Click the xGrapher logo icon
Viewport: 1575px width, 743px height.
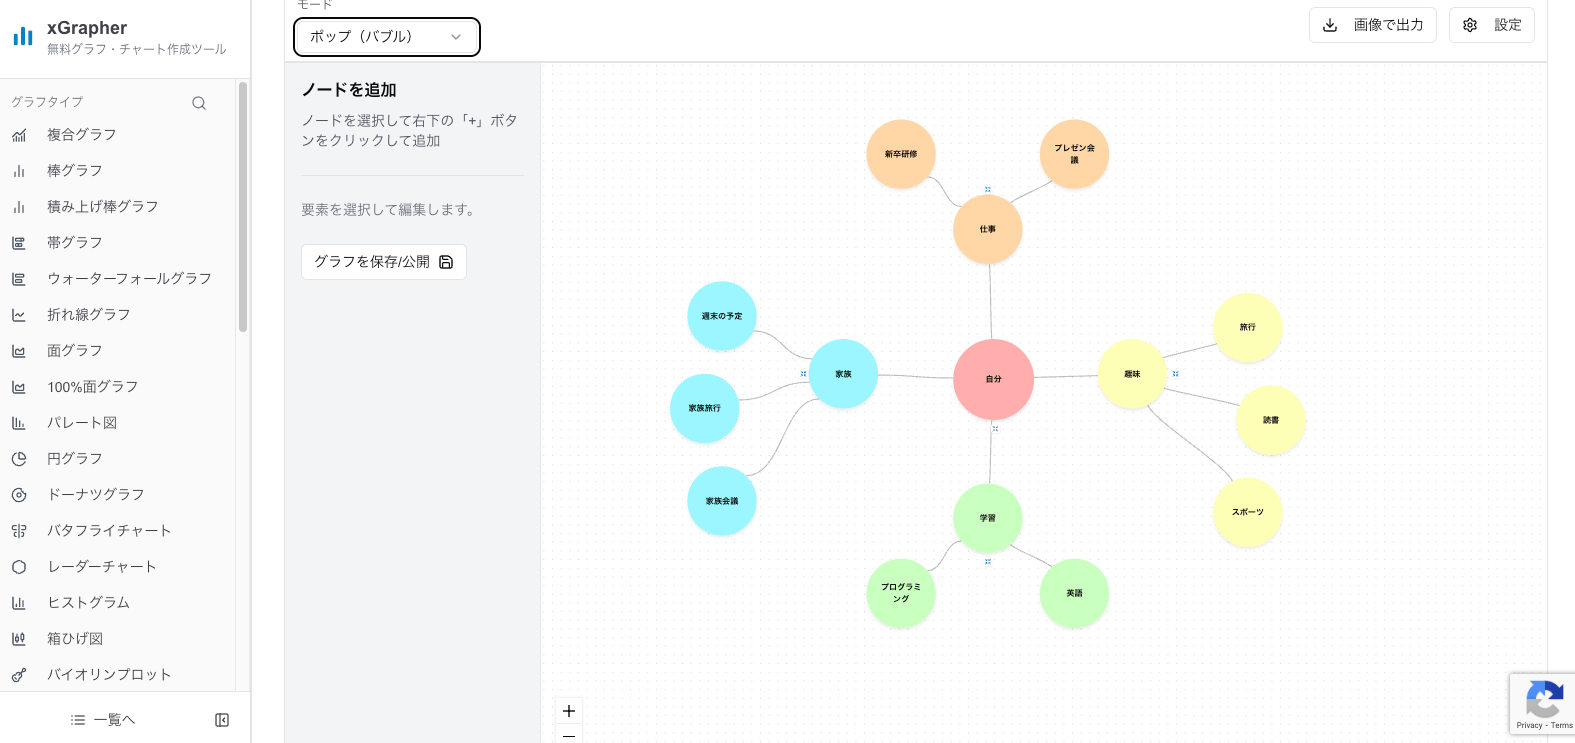[x=23, y=37]
